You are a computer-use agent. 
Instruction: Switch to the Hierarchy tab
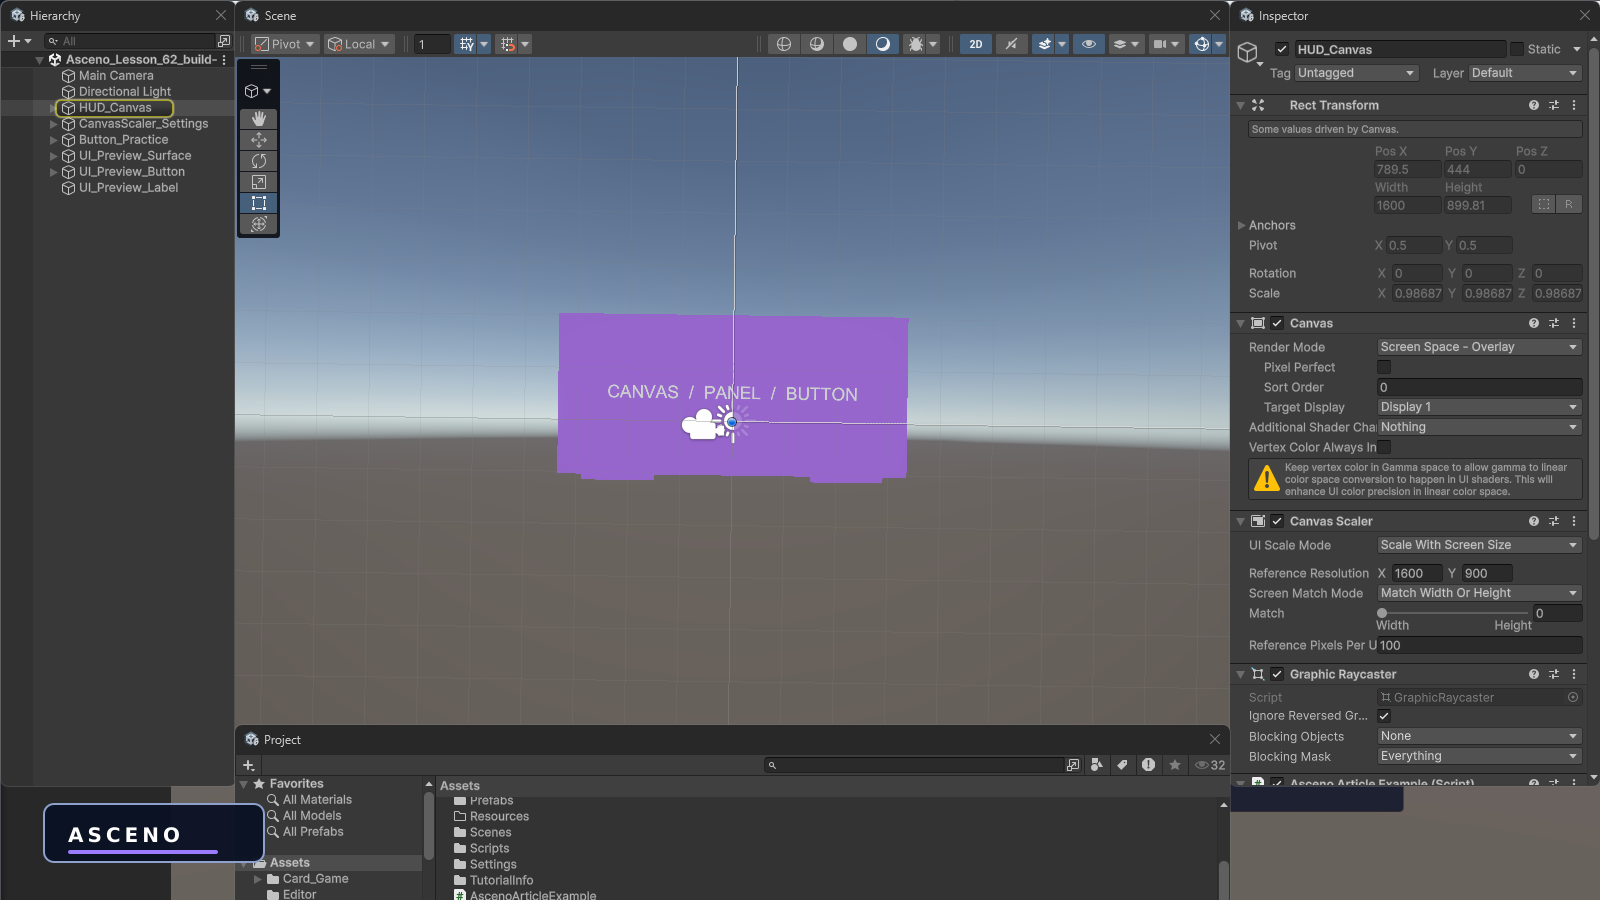[45, 16]
